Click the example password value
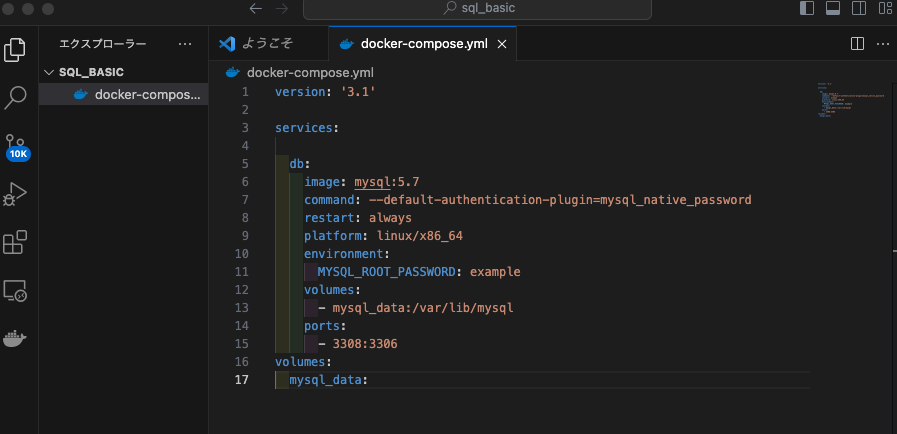This screenshot has height=434, width=897. click(x=495, y=272)
